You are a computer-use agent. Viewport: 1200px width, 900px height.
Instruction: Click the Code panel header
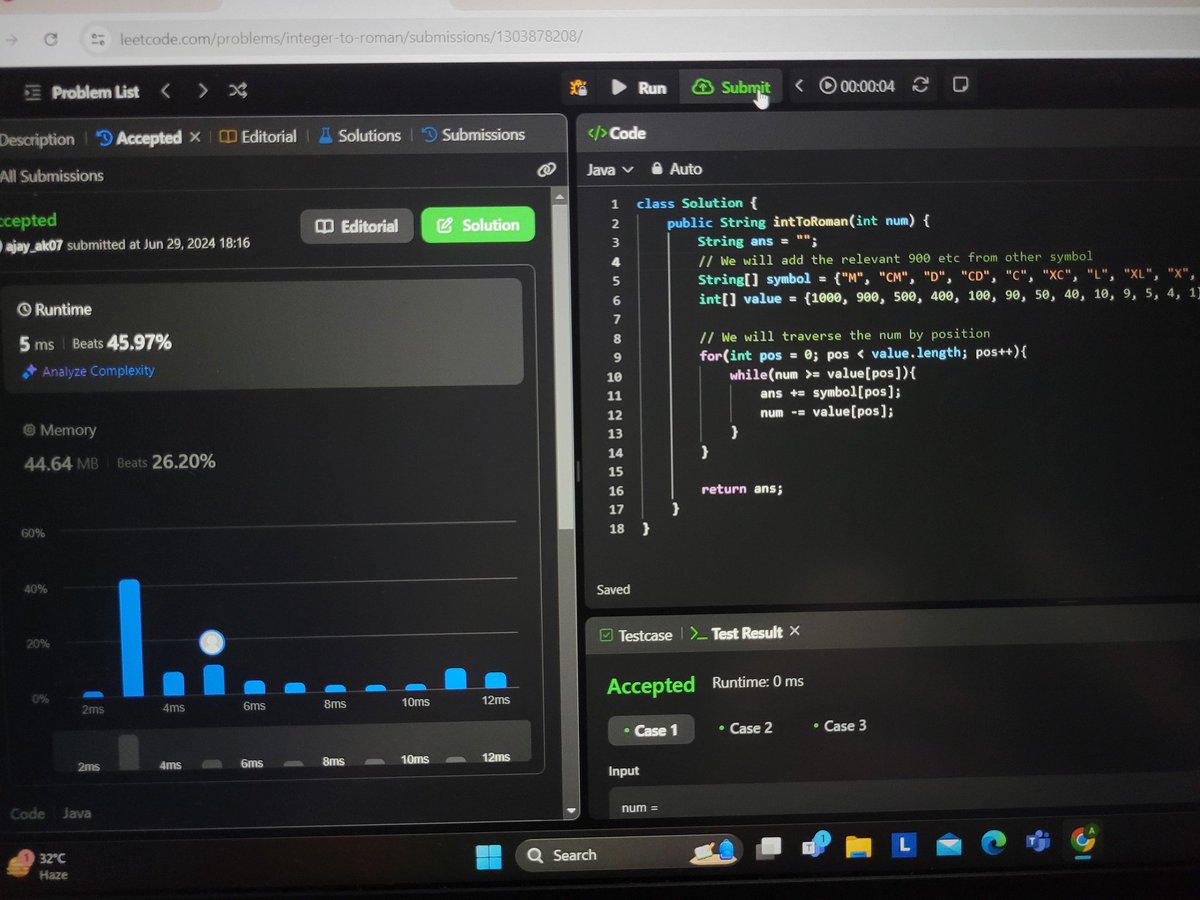[x=616, y=133]
